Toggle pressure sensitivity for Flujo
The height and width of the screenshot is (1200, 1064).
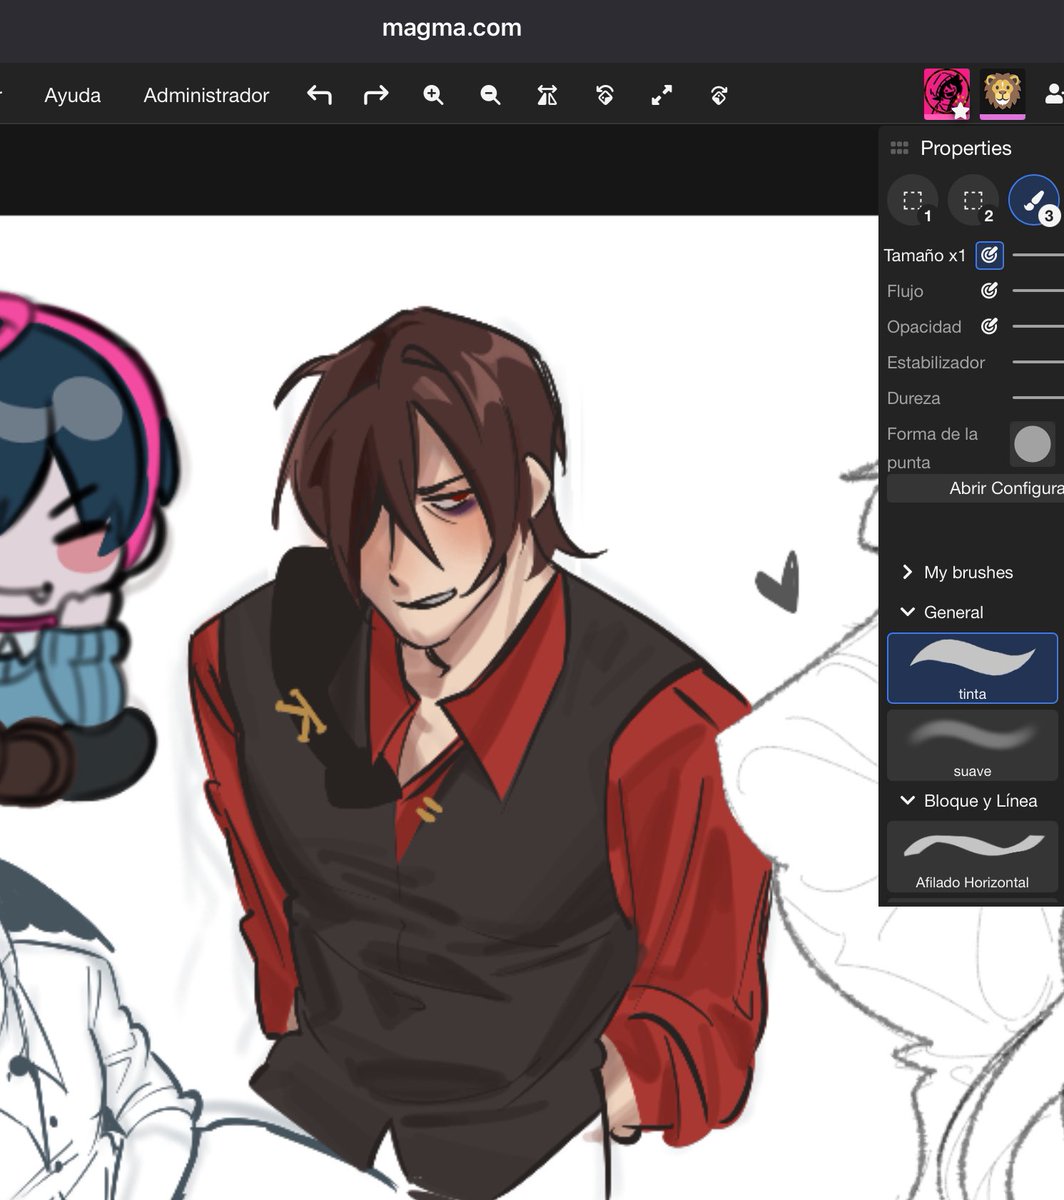(x=989, y=291)
